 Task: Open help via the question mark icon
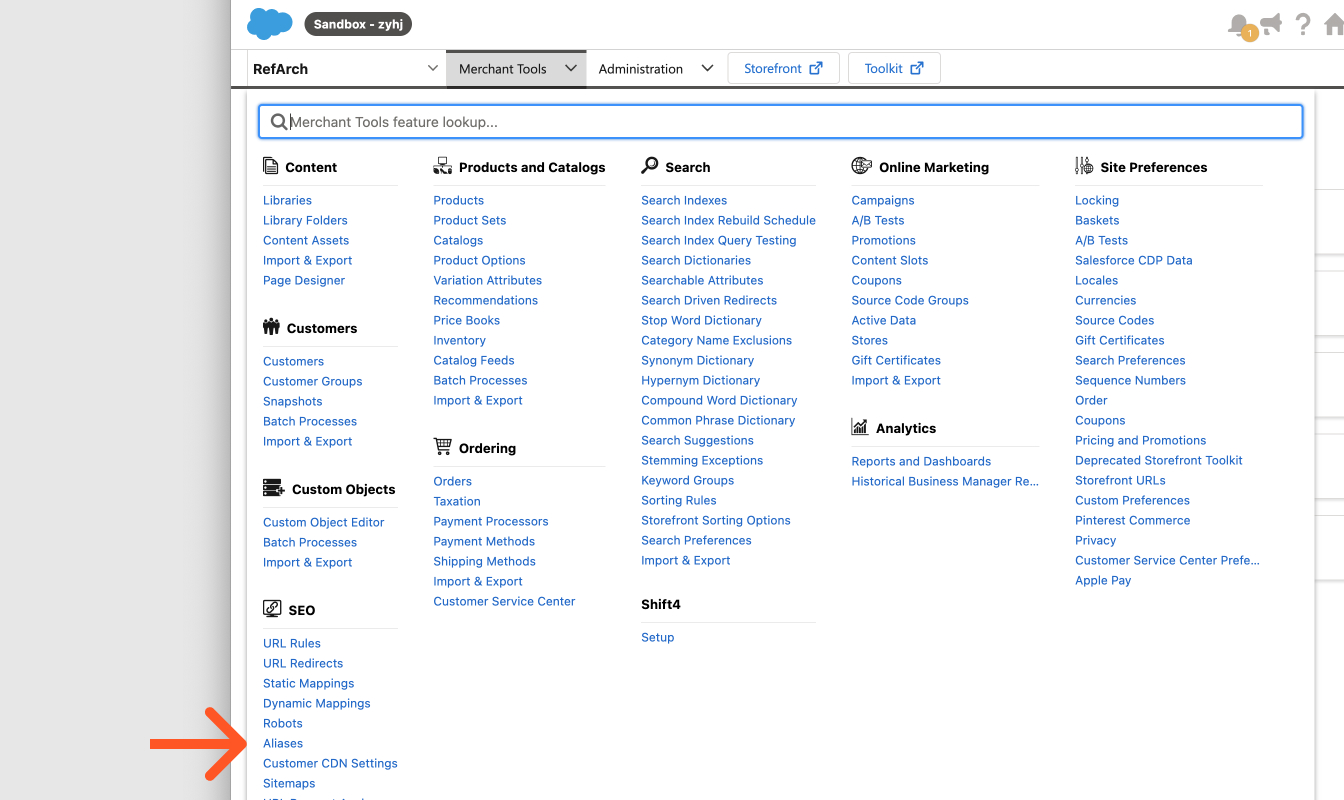(x=1302, y=24)
